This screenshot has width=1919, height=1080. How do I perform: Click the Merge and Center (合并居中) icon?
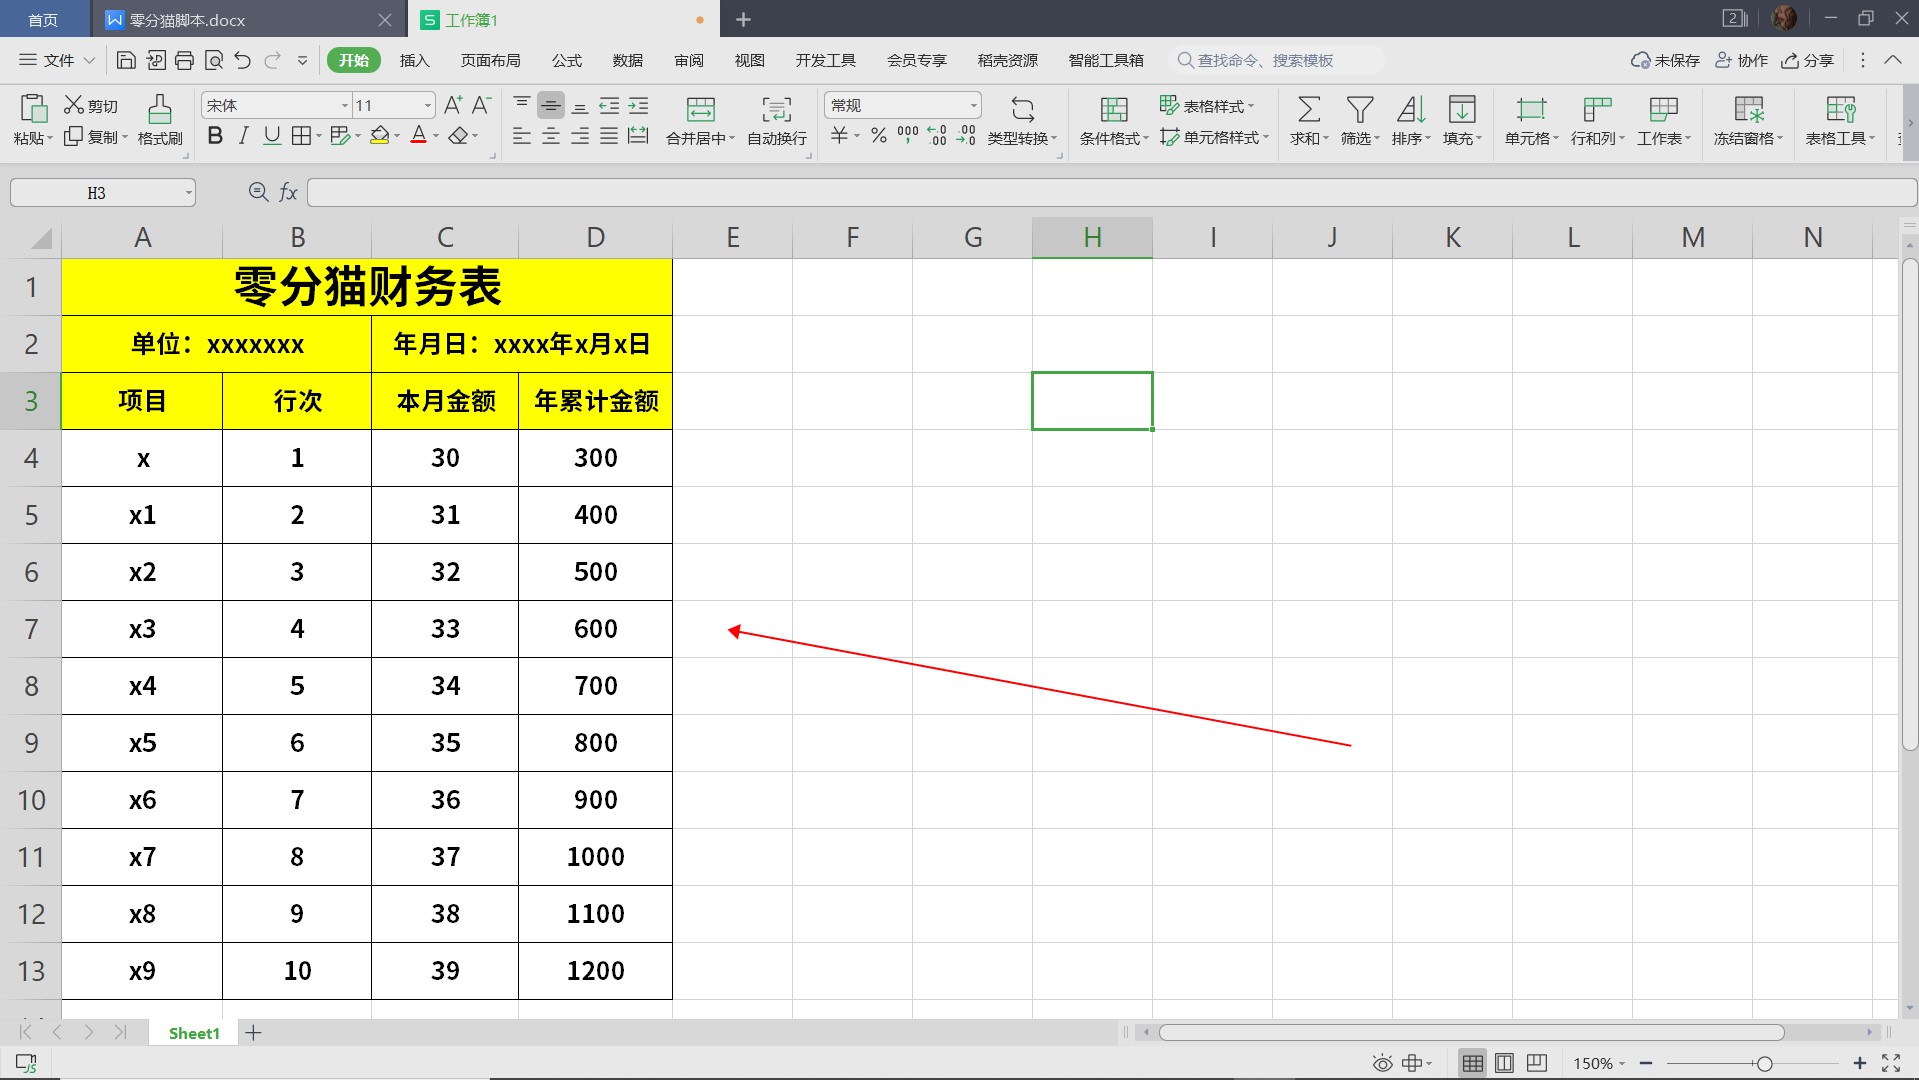[x=700, y=109]
